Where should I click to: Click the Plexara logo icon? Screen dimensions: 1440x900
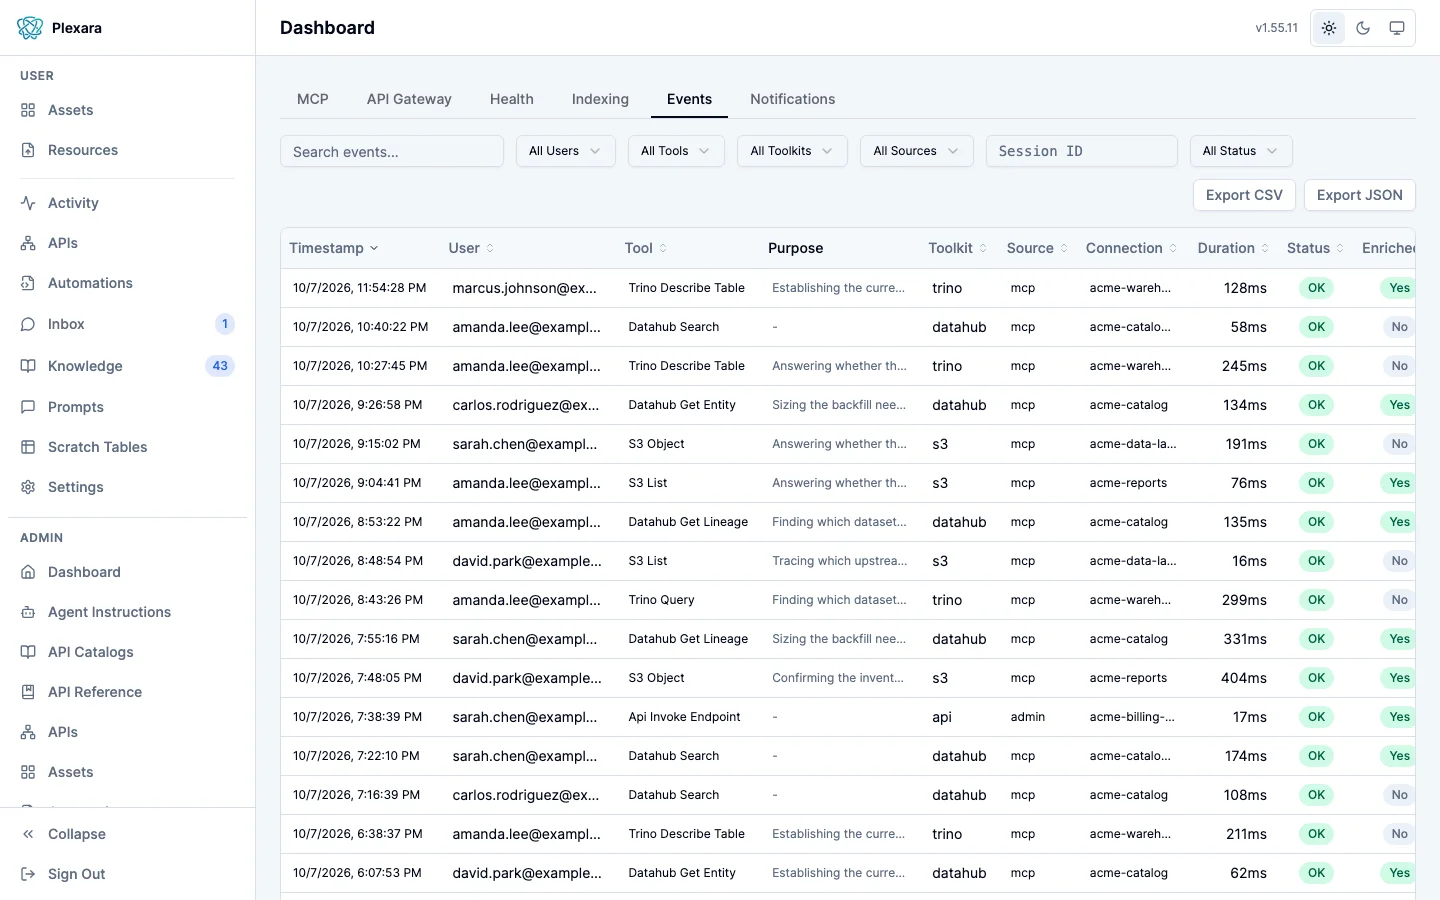click(30, 28)
